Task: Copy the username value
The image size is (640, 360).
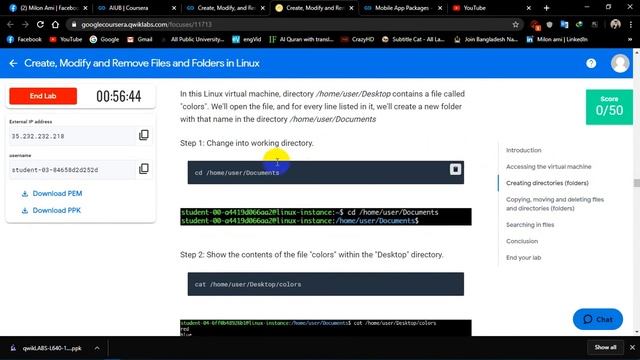Action: [144, 169]
